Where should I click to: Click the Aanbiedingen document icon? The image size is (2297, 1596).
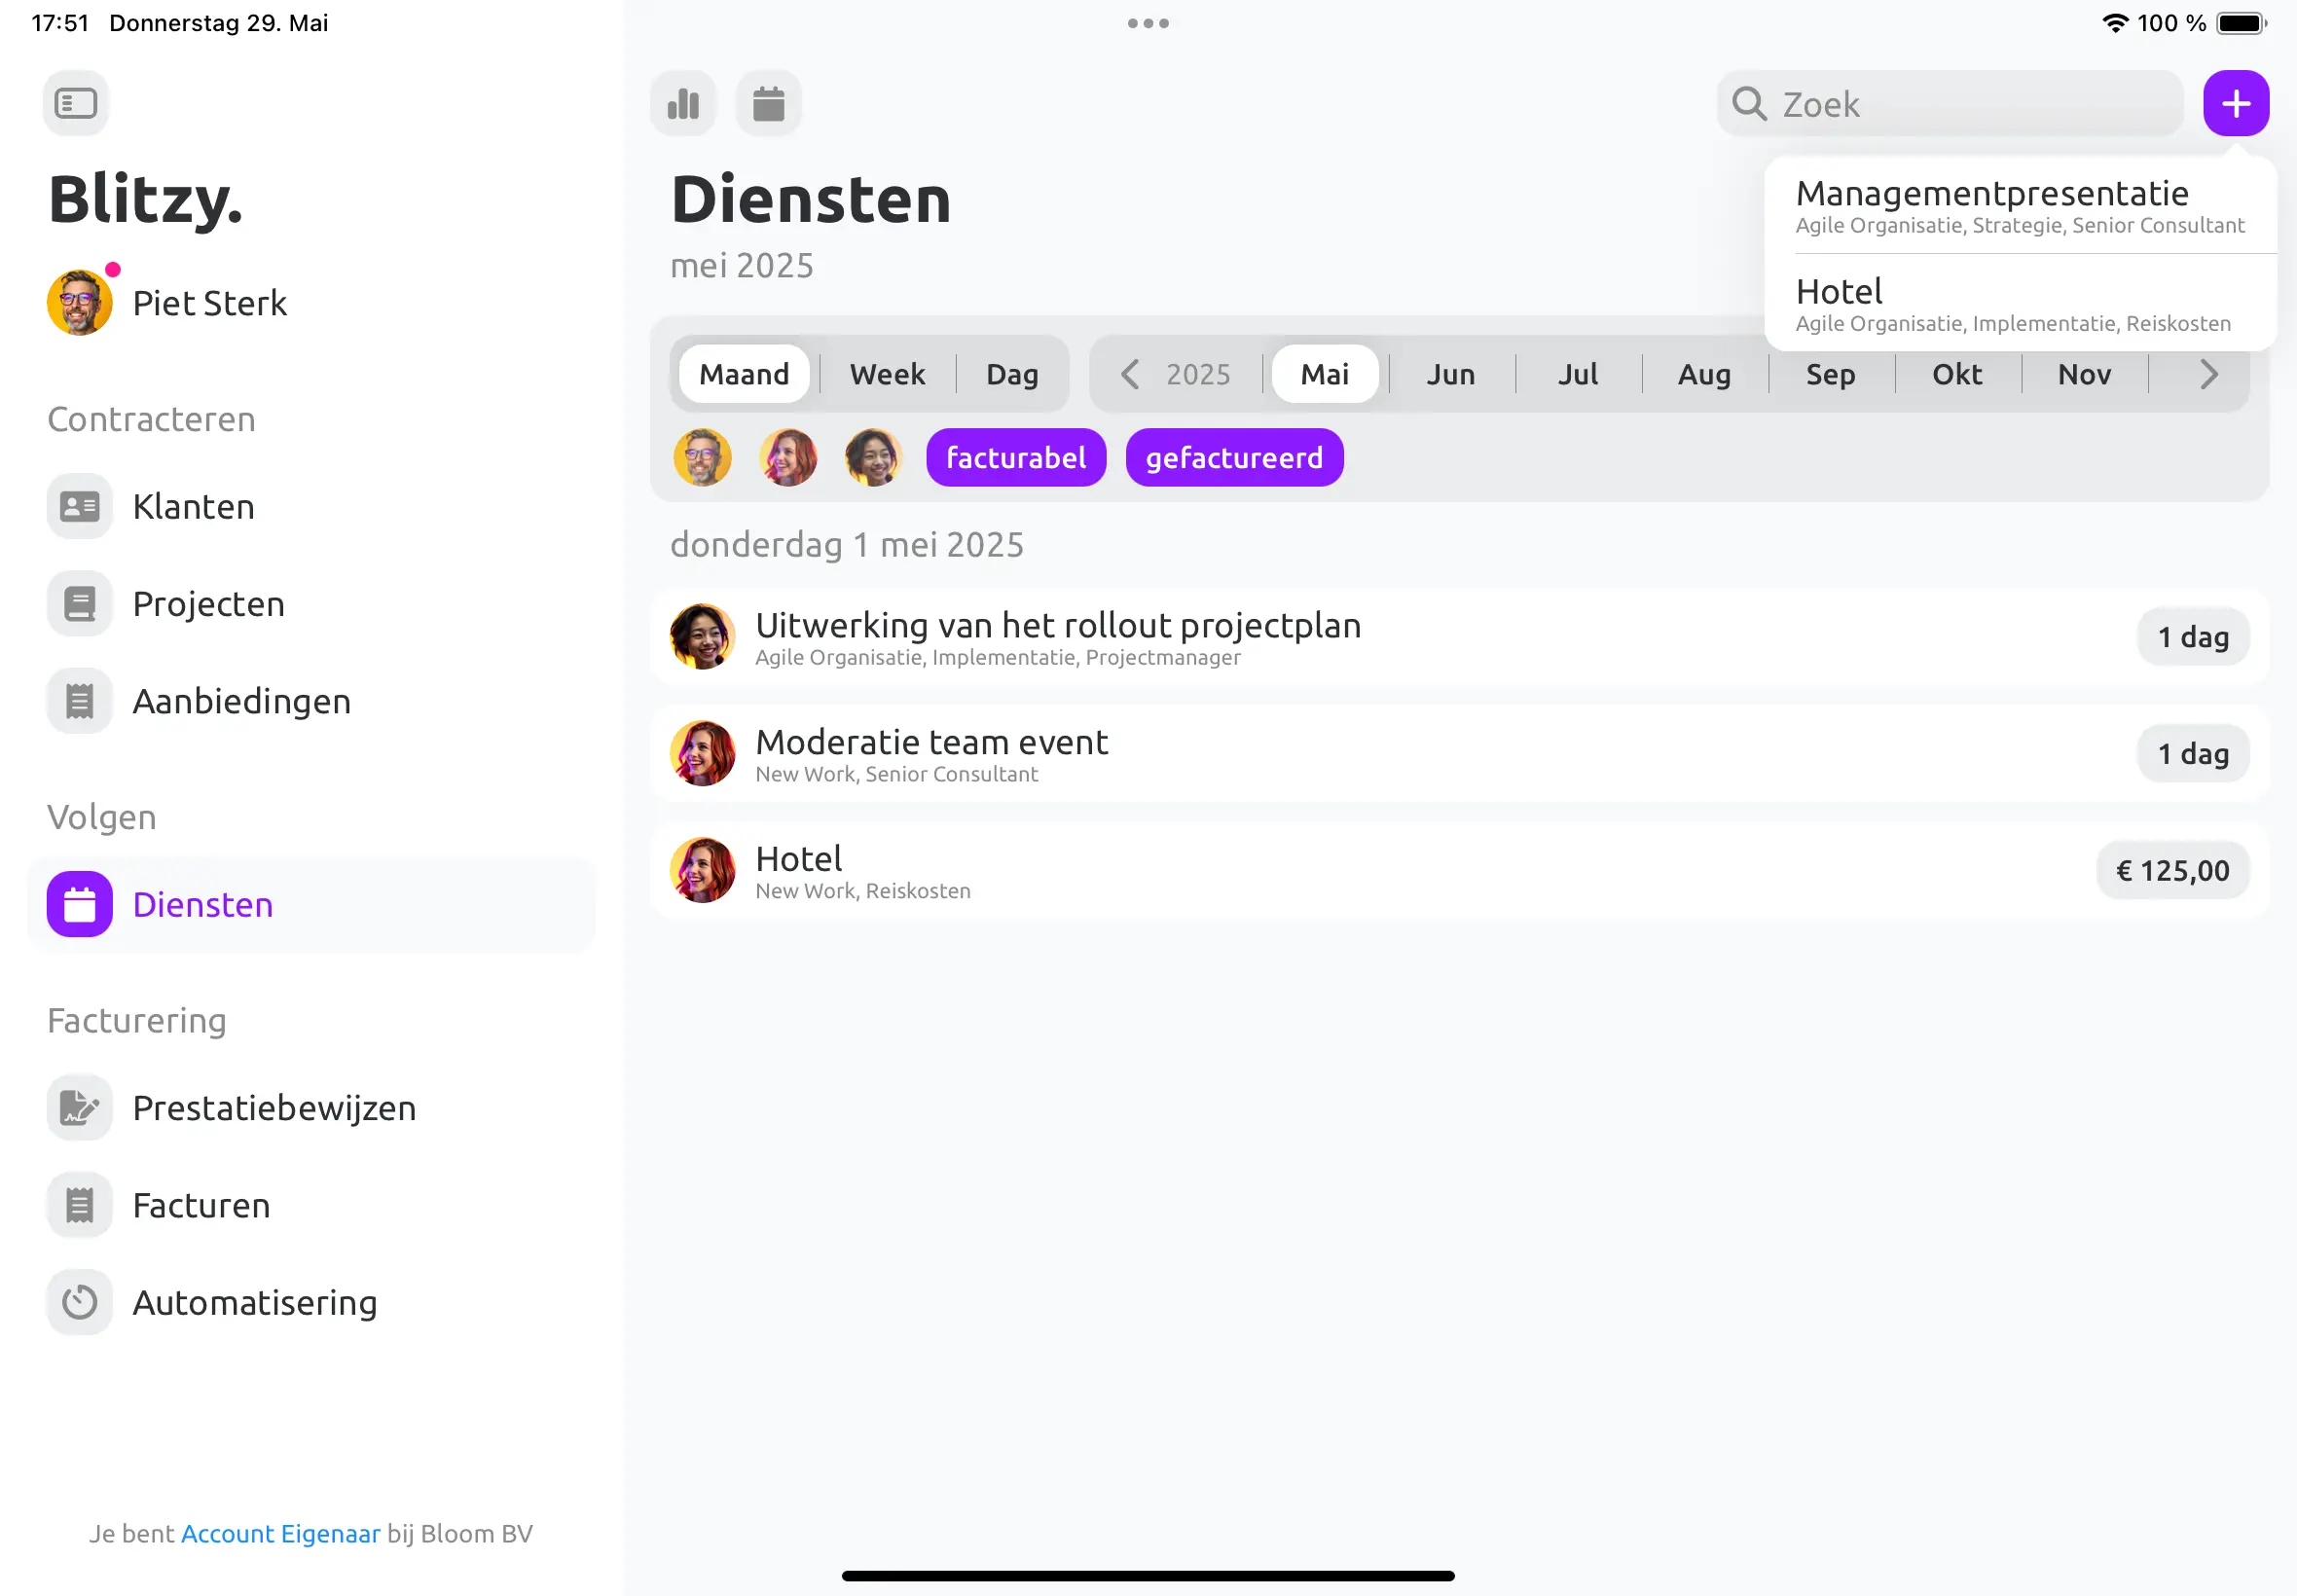(80, 701)
